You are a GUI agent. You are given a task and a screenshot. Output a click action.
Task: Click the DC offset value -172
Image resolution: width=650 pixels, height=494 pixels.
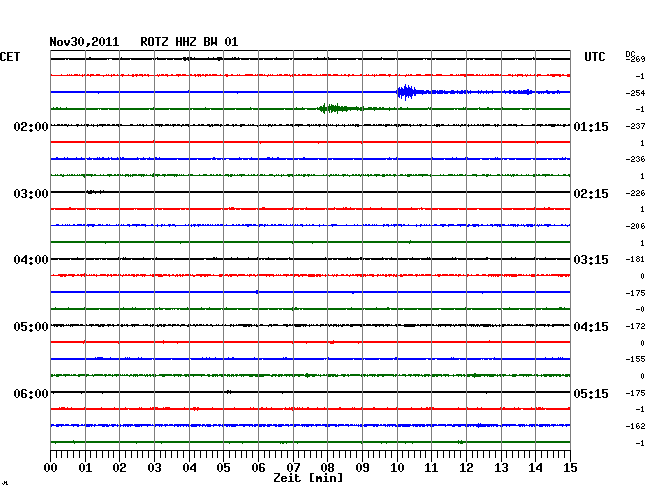[x=635, y=326]
